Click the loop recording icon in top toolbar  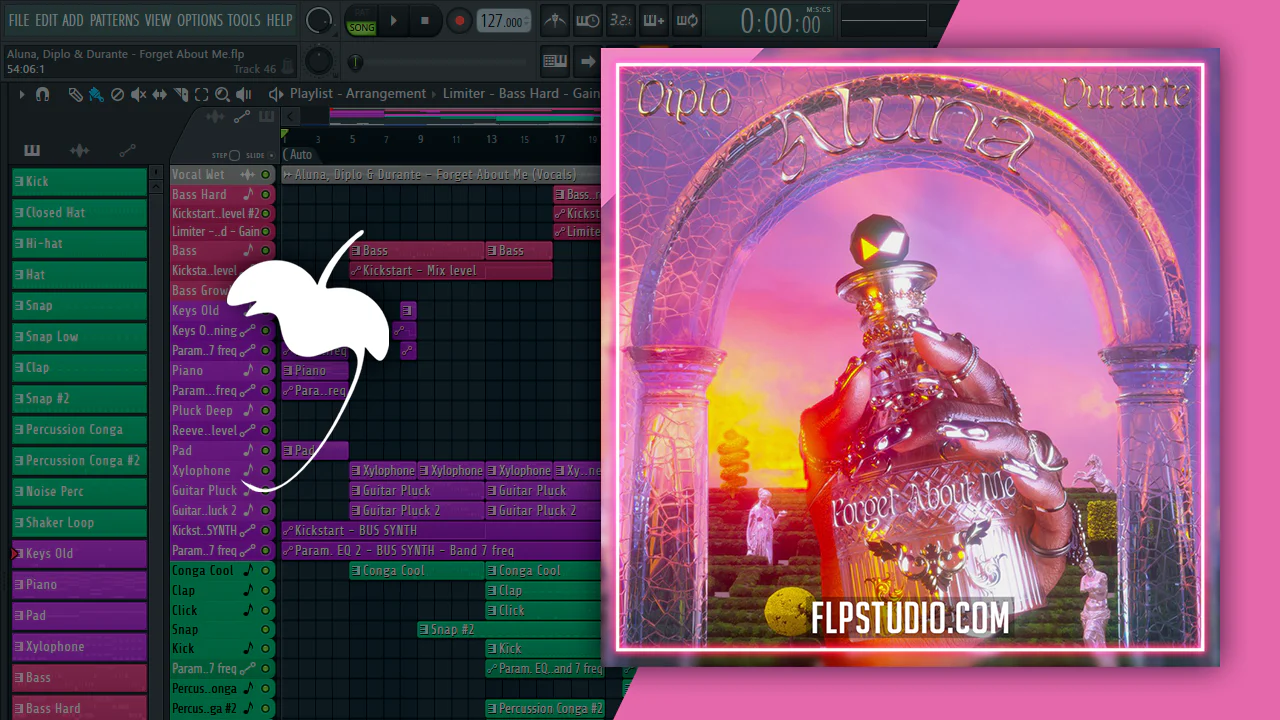pyautogui.click(x=687, y=20)
